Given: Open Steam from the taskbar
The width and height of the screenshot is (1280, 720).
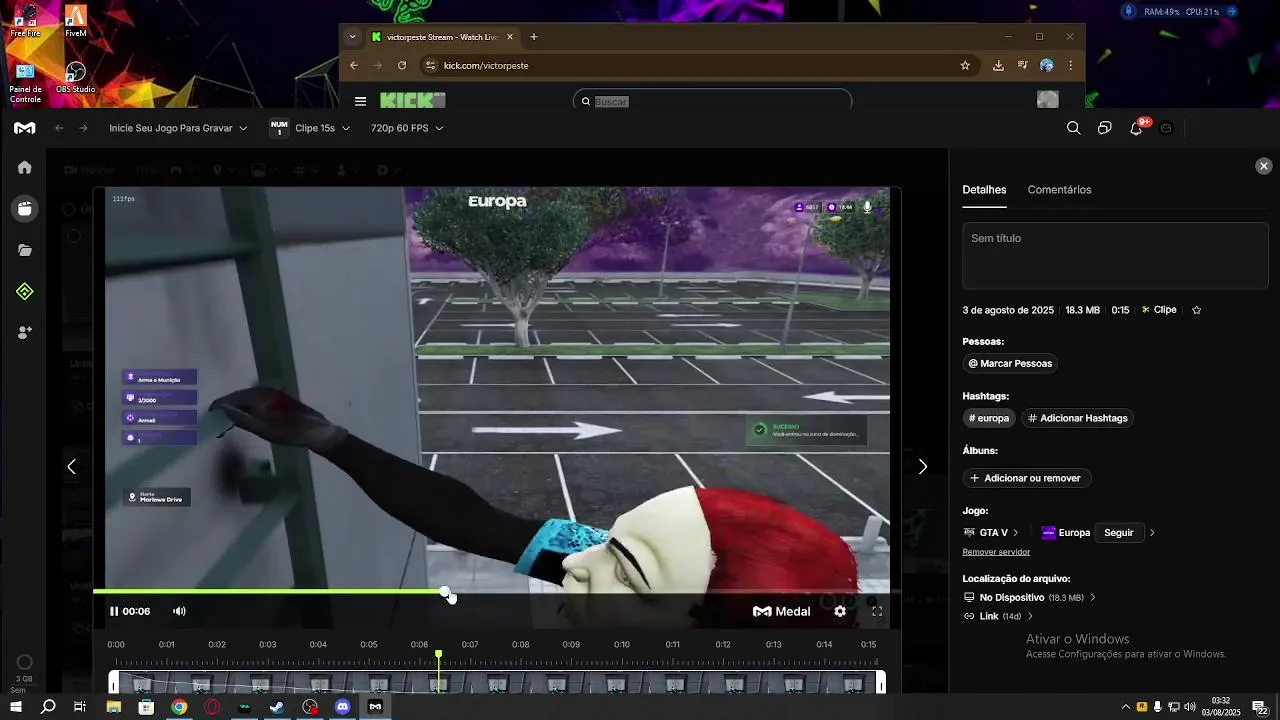Looking at the screenshot, I should [x=277, y=707].
